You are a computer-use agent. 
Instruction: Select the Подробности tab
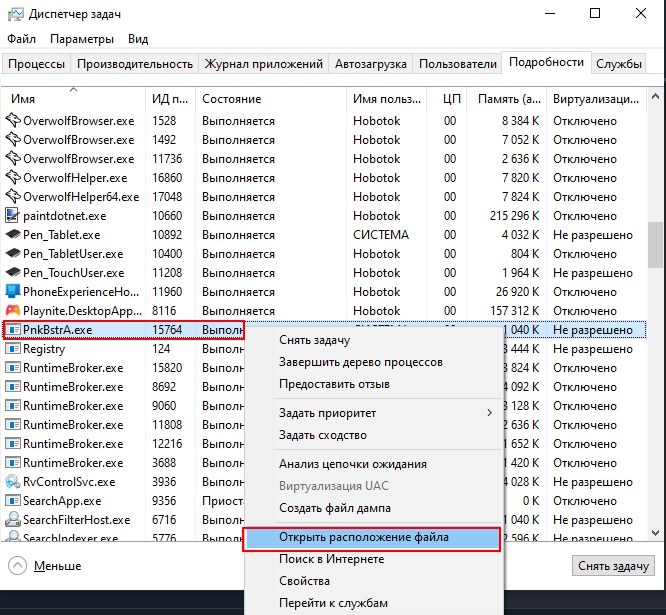547,62
